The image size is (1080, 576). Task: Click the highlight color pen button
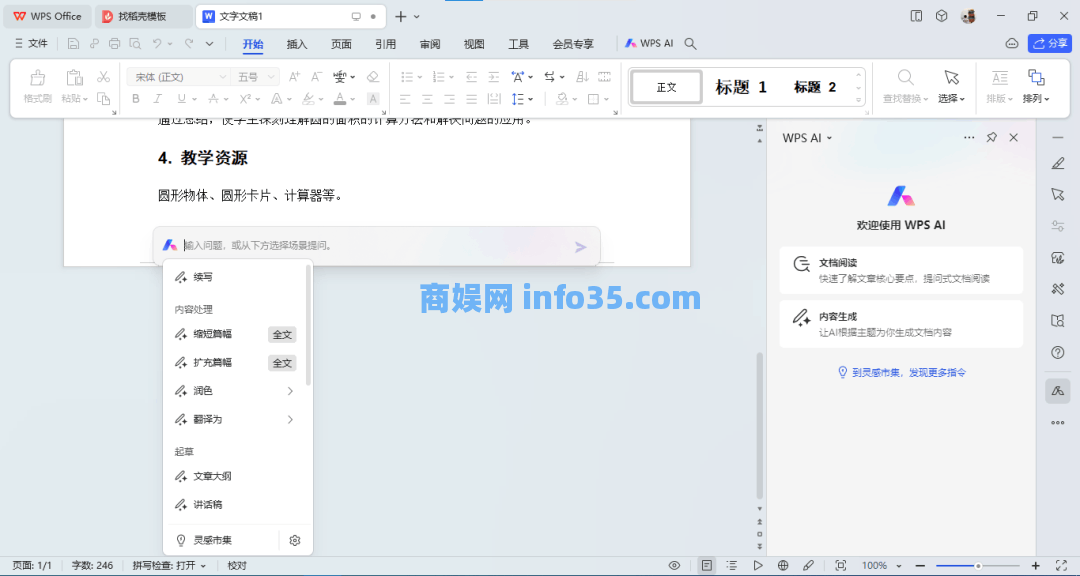coord(309,99)
